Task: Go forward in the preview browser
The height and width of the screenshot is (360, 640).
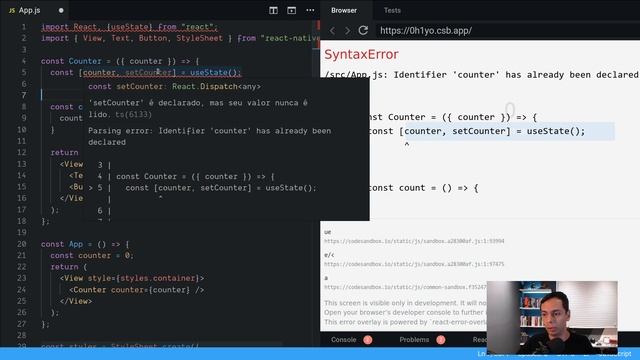Action: (347, 31)
